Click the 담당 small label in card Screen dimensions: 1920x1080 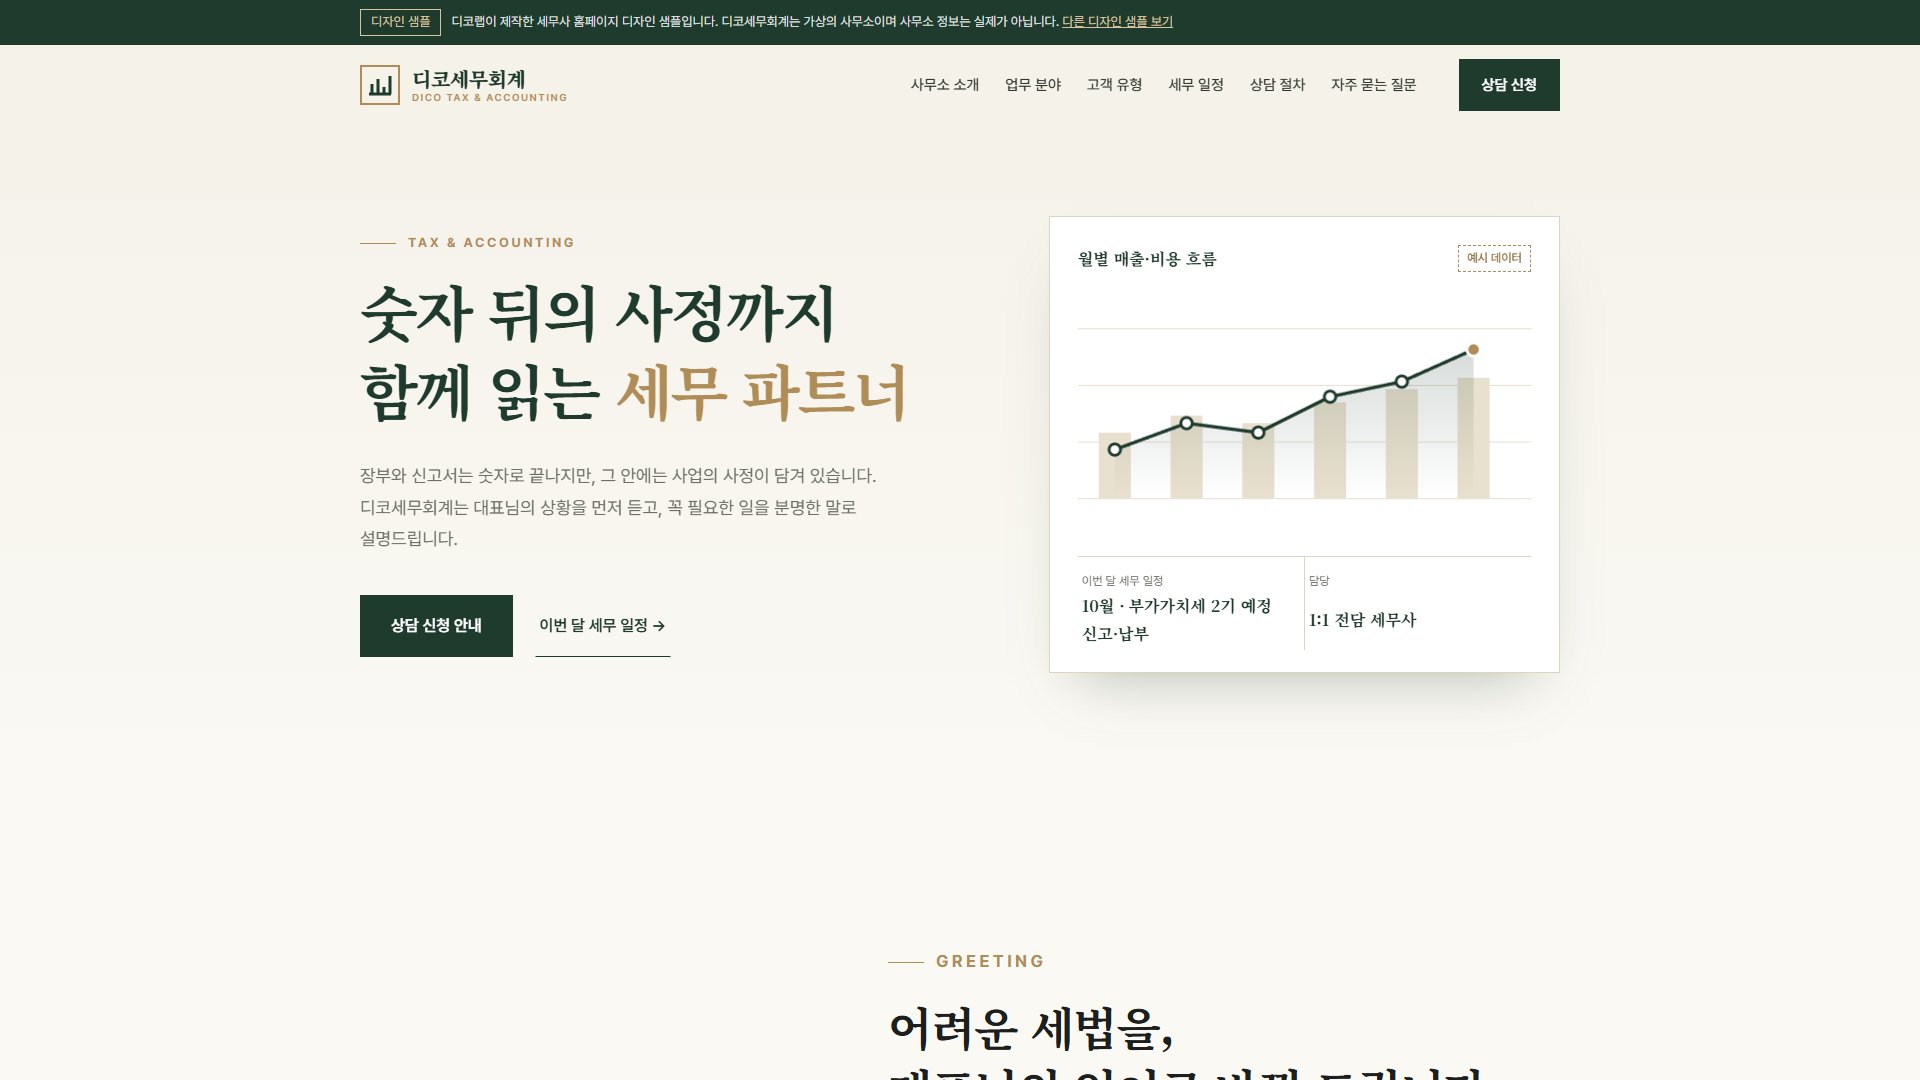pos(1319,581)
